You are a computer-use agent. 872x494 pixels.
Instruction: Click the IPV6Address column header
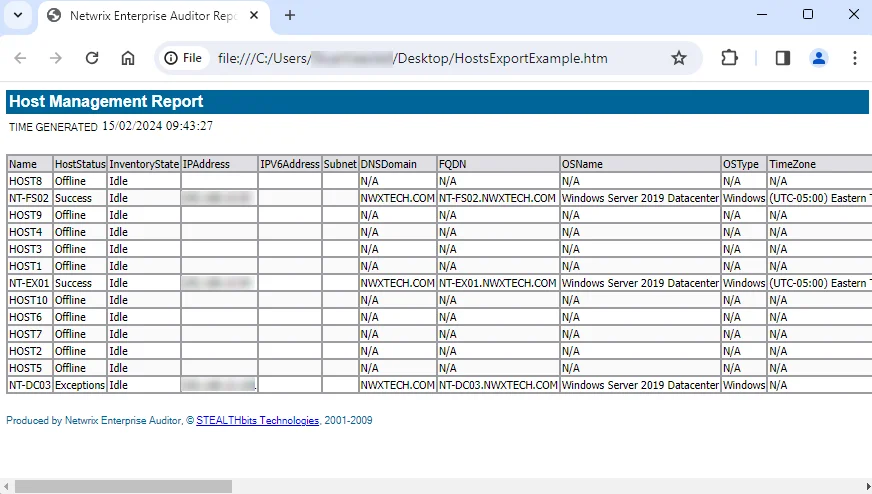click(x=290, y=164)
